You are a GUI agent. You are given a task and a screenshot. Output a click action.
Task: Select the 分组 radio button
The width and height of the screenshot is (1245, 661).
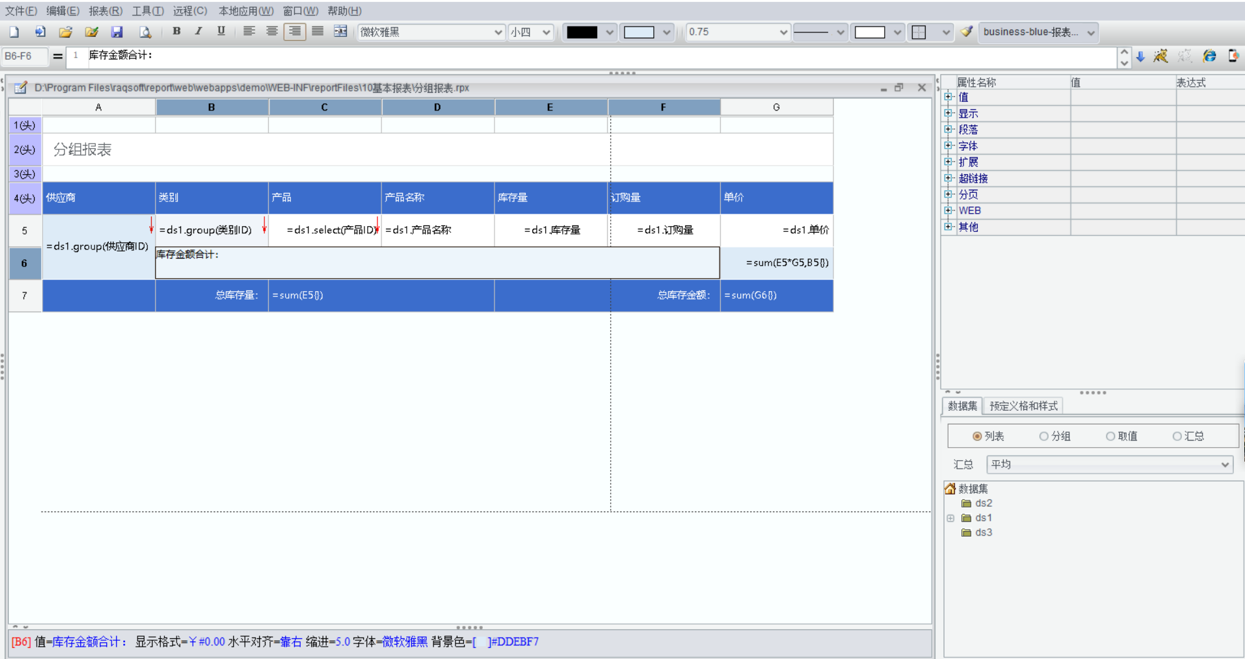tap(1044, 436)
